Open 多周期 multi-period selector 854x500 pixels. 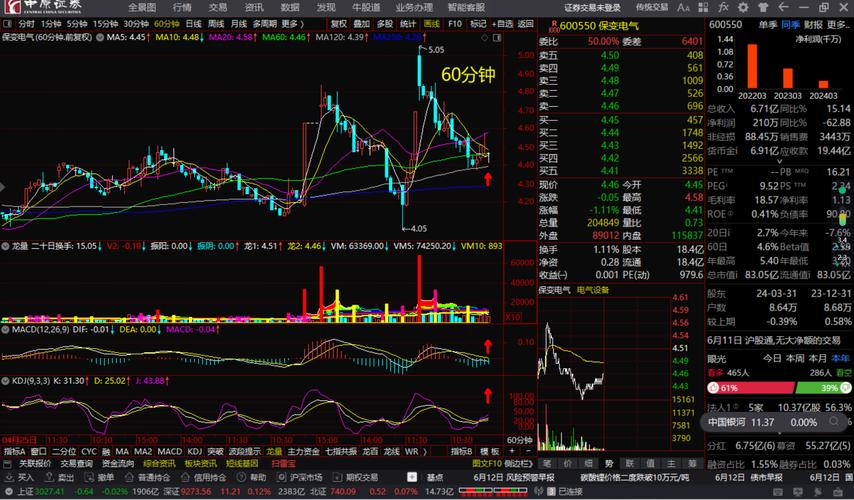click(x=265, y=24)
